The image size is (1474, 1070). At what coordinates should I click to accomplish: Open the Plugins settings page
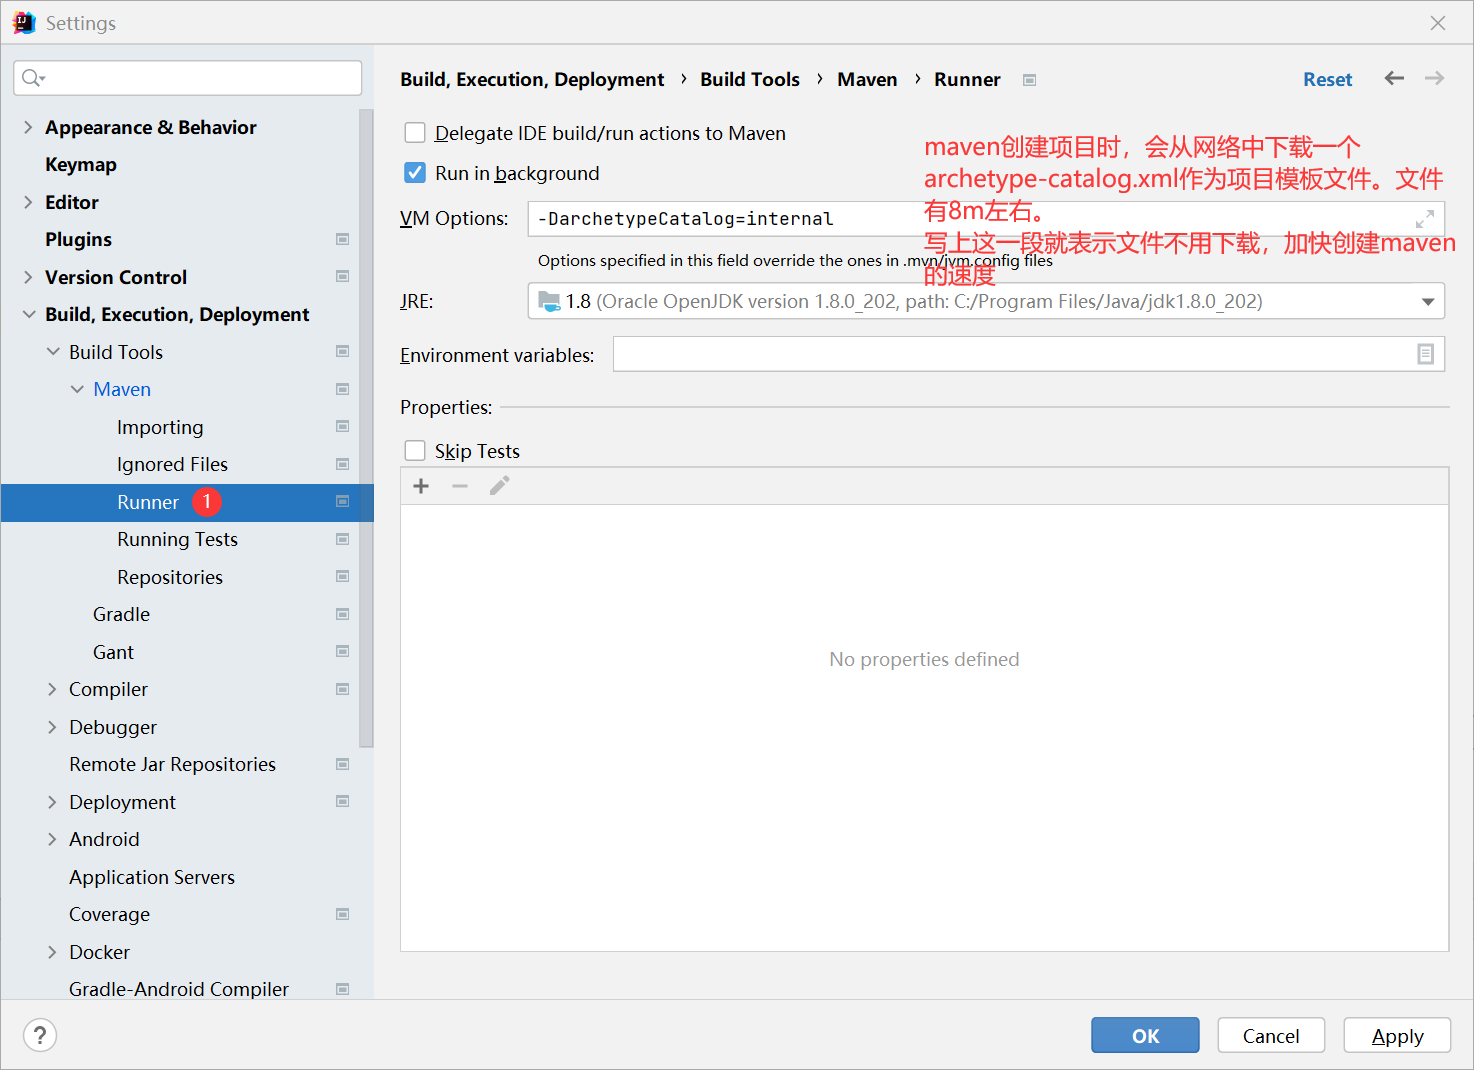[x=78, y=239]
